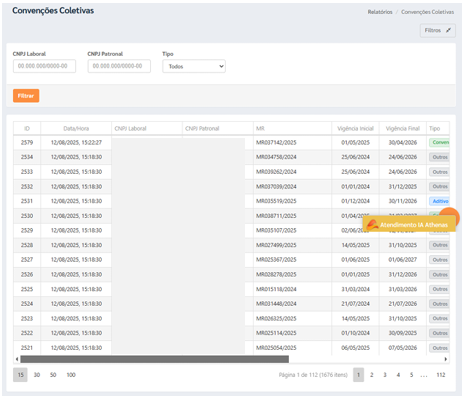Screen dimensions: 465x398
Task: Click Vigência Final 30/04/2026 cell
Action: click(x=403, y=143)
